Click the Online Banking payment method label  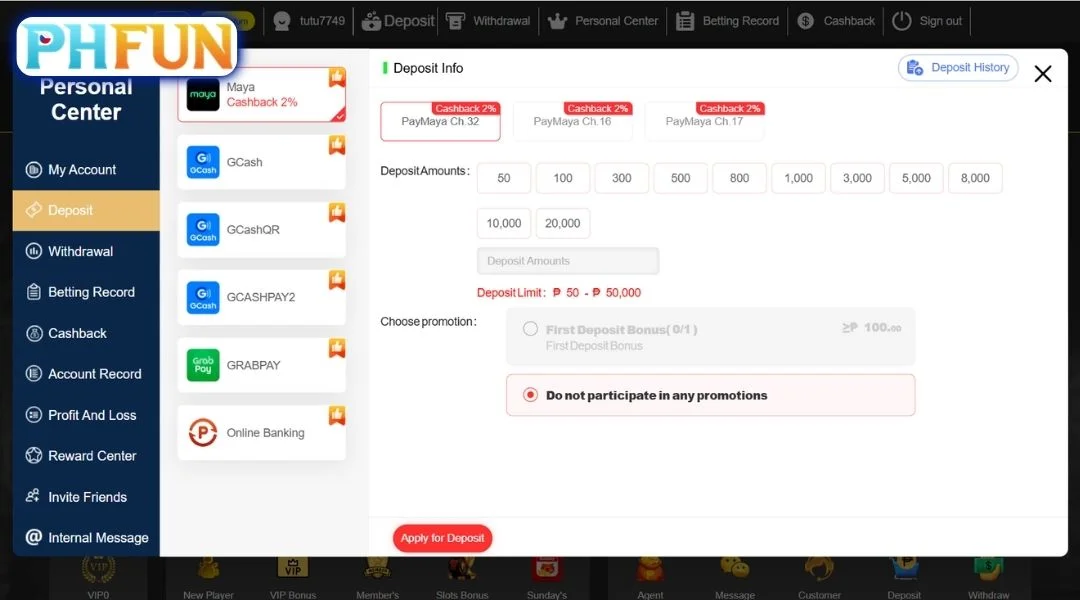pyautogui.click(x=265, y=433)
